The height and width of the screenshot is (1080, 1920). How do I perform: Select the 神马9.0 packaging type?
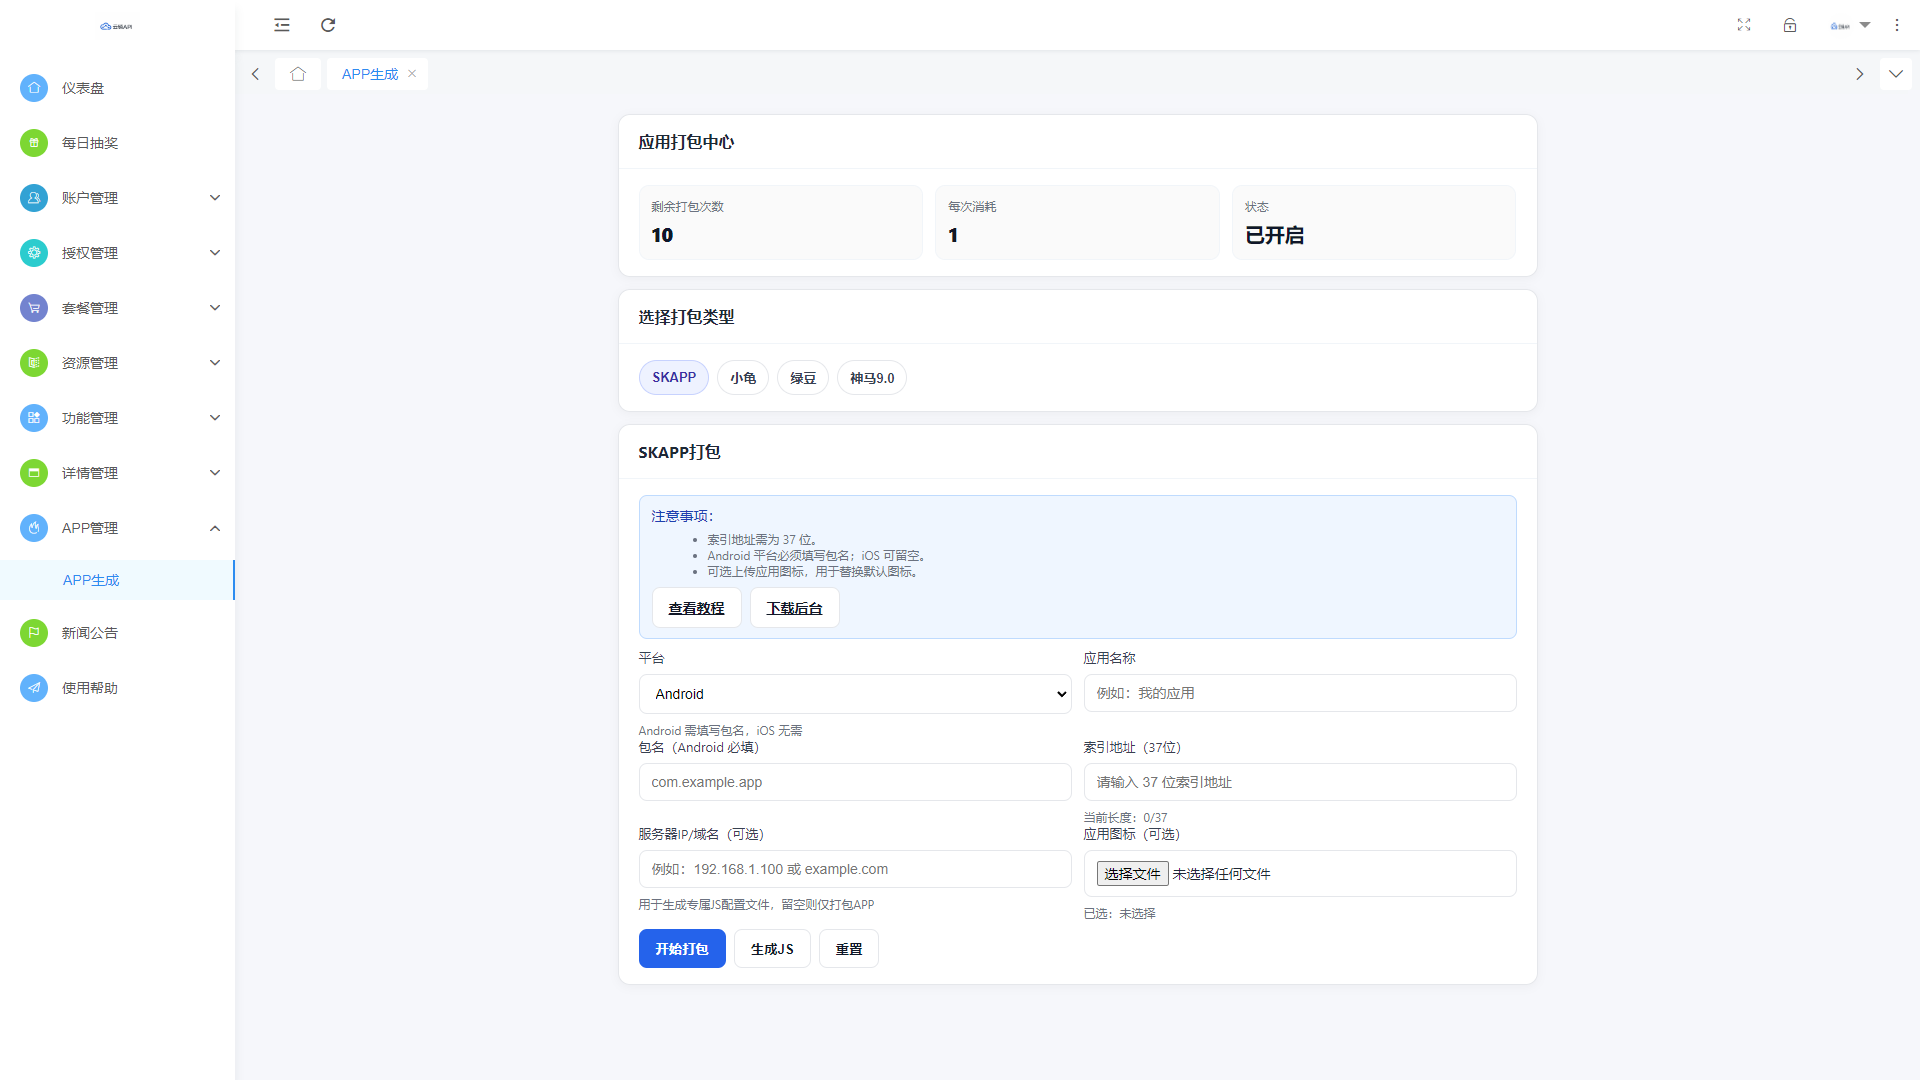tap(872, 378)
